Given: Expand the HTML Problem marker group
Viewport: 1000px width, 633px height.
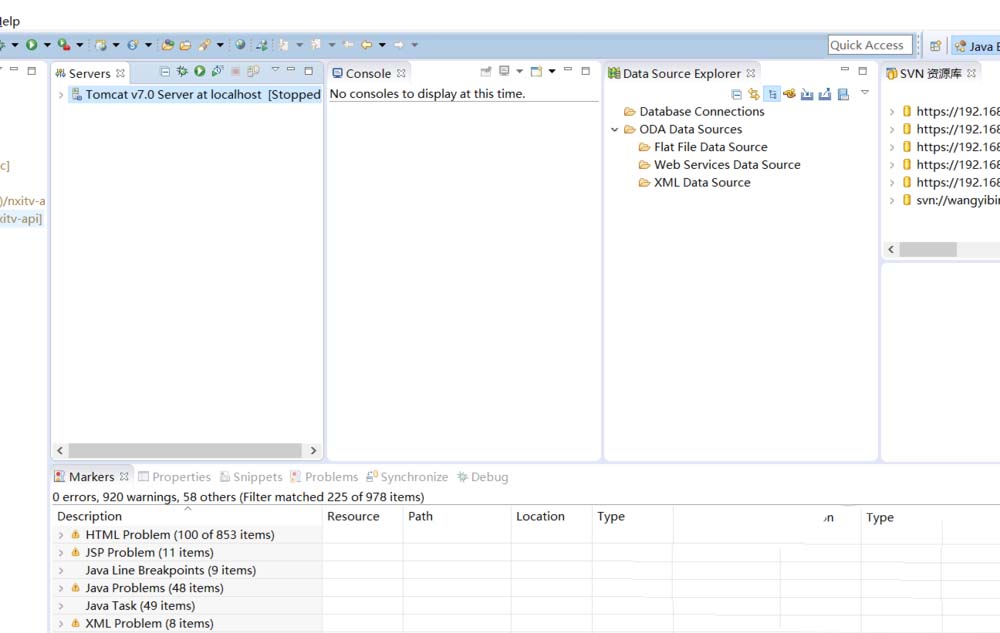Looking at the screenshot, I should tap(61, 535).
